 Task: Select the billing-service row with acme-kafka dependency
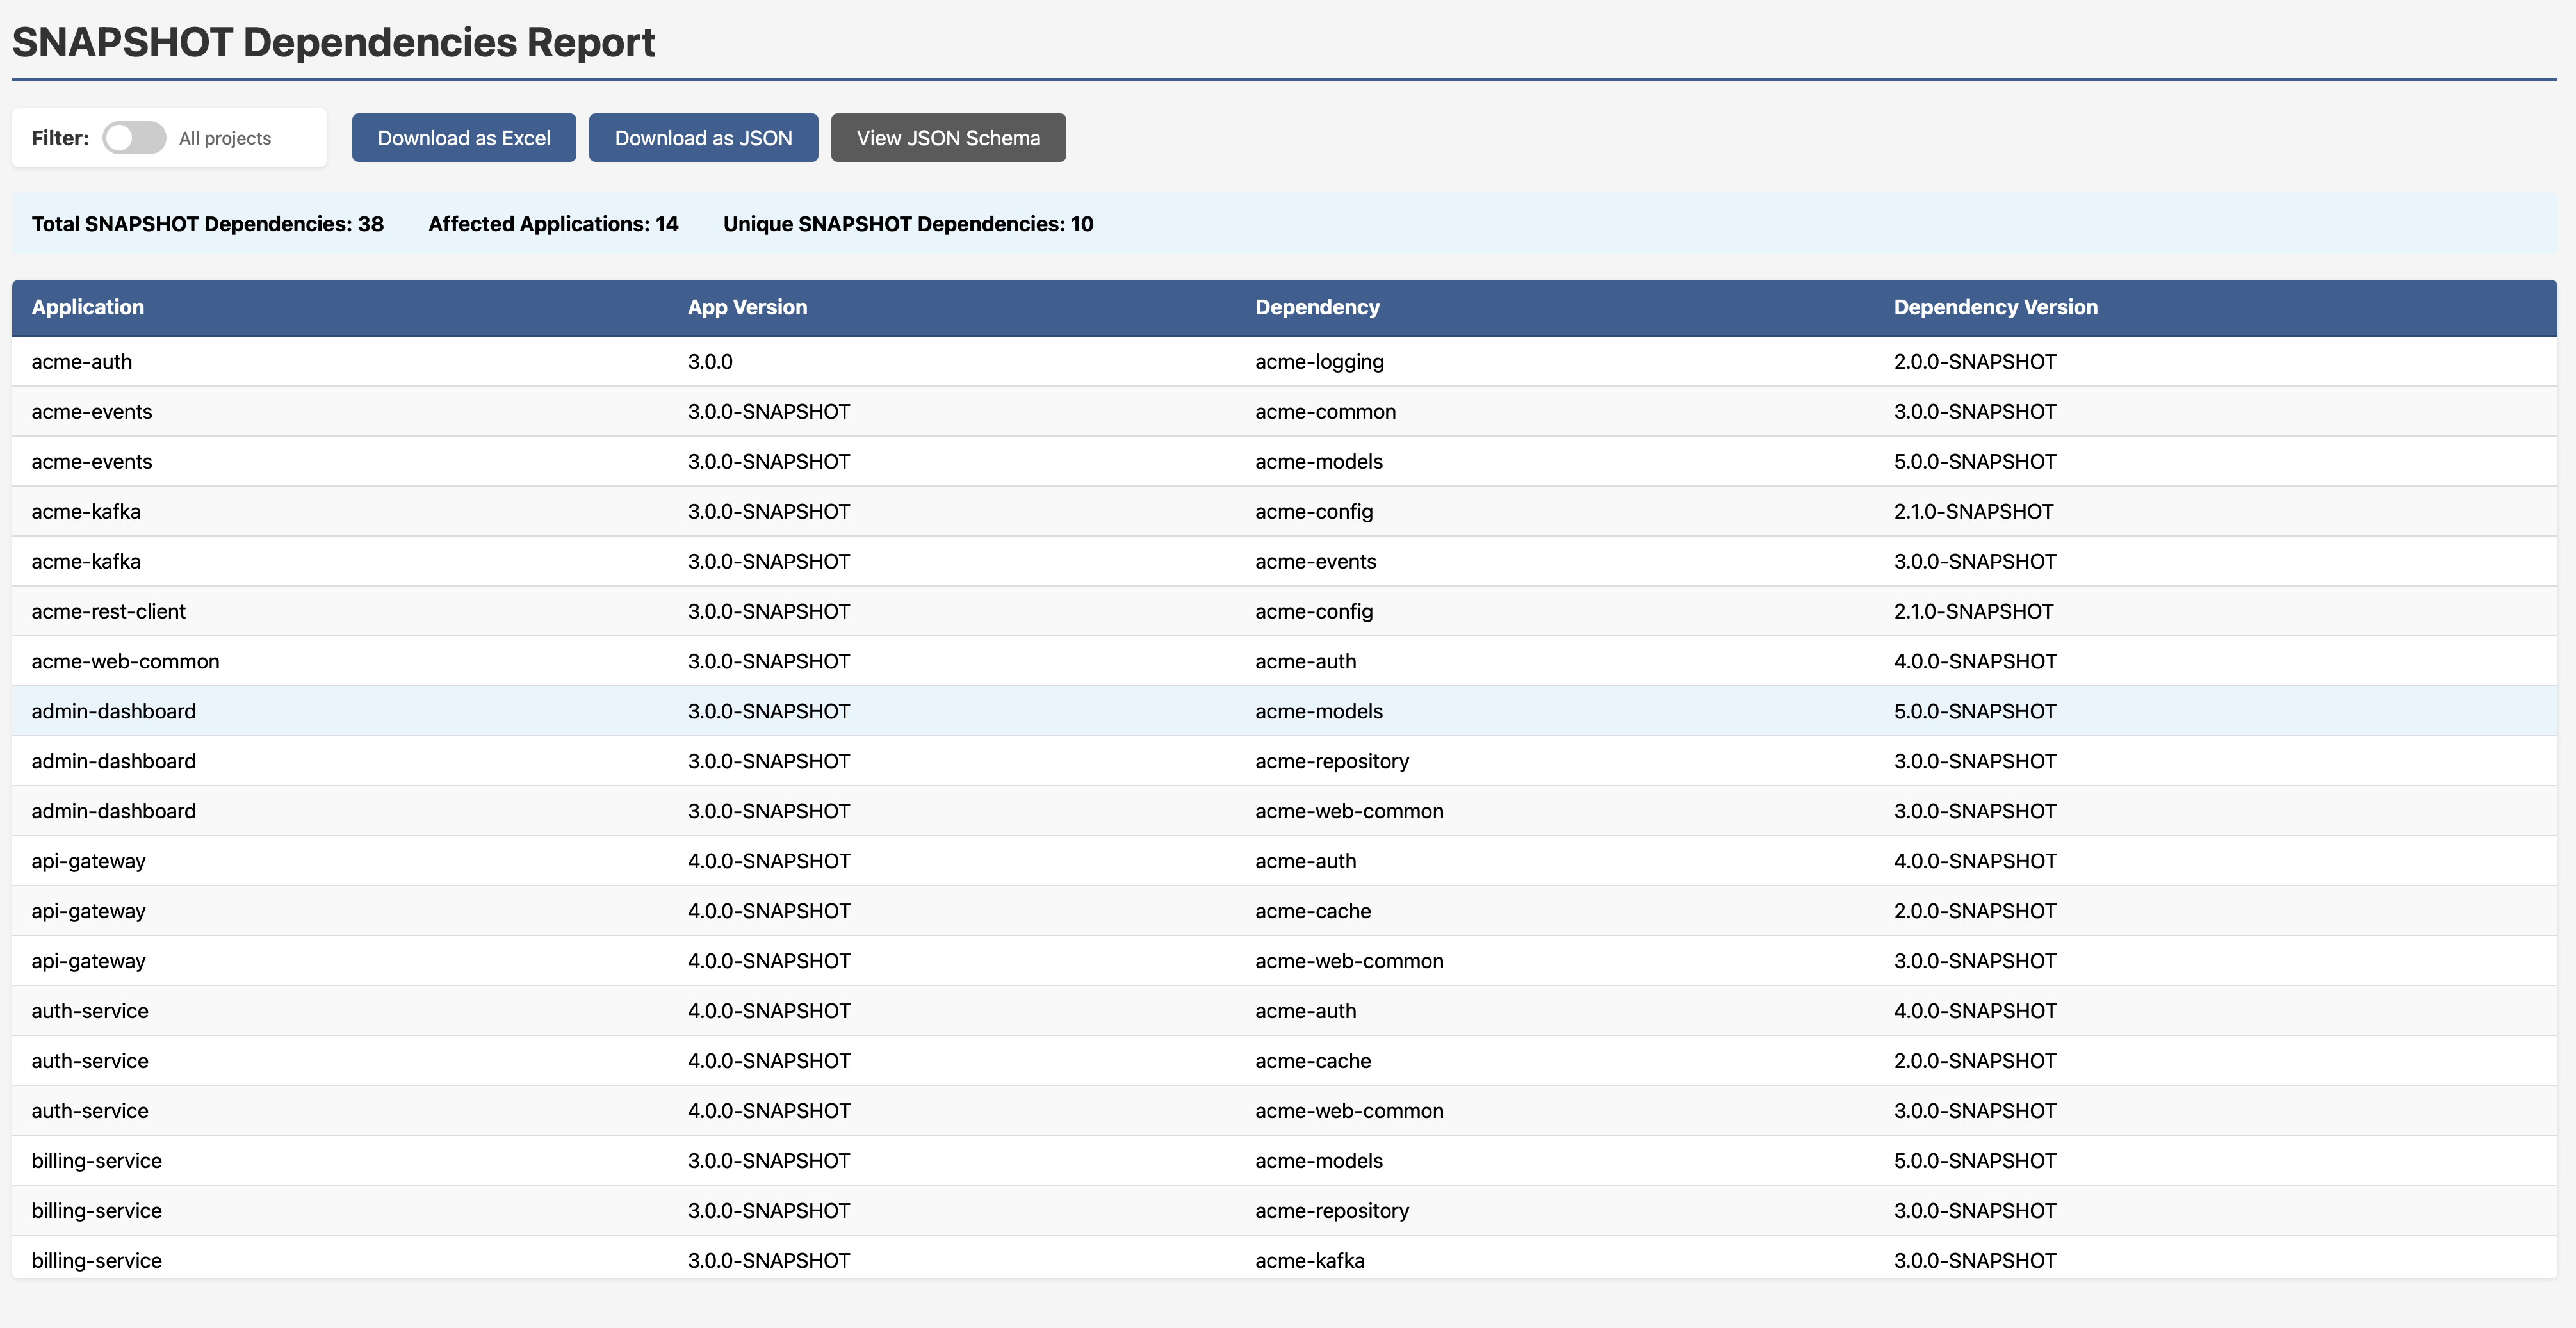[x=700, y=1260]
